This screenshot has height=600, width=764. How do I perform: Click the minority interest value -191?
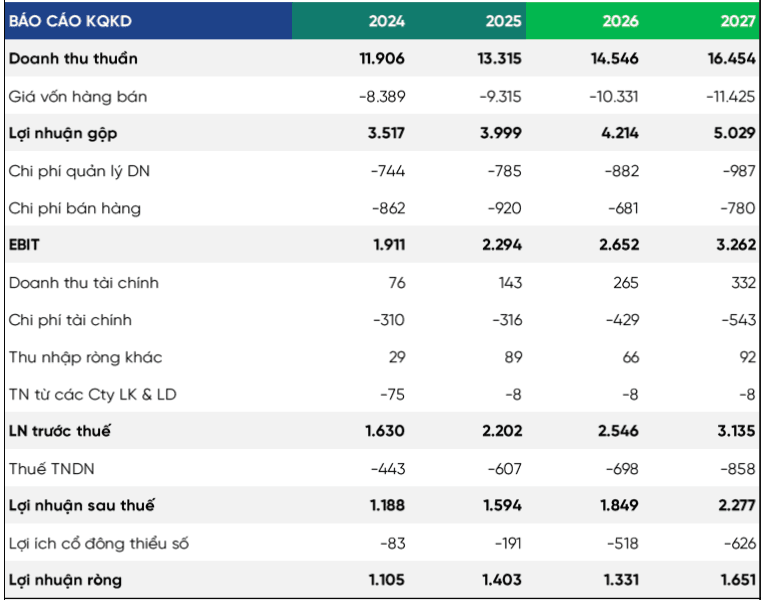point(508,543)
